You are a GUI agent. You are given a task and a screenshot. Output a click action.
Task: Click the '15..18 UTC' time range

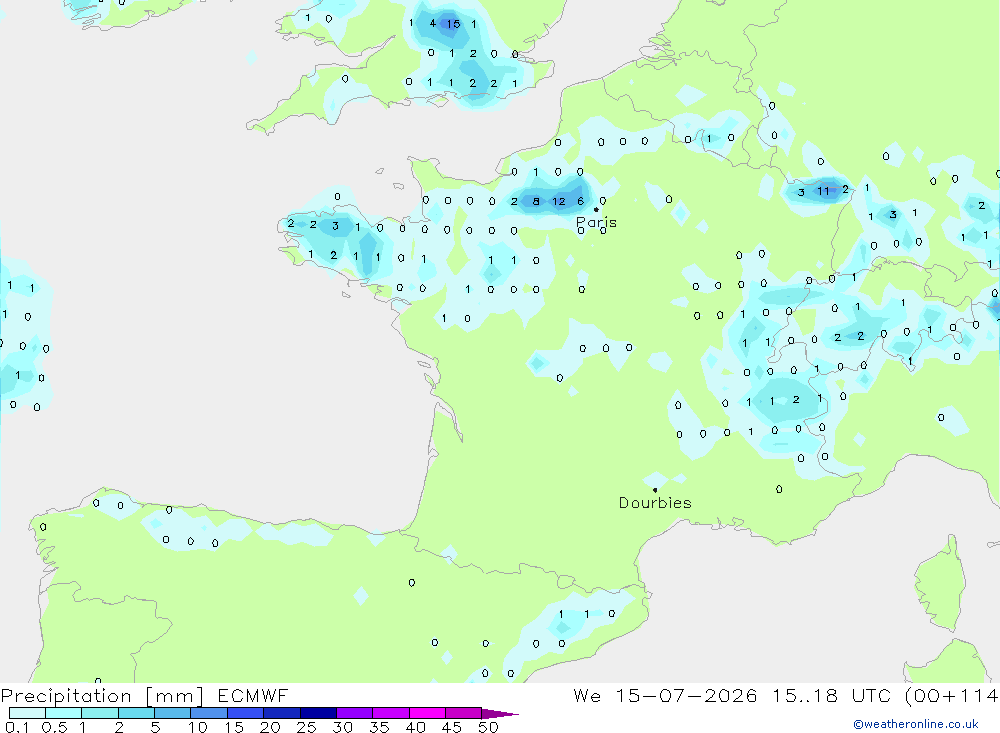pos(831,695)
